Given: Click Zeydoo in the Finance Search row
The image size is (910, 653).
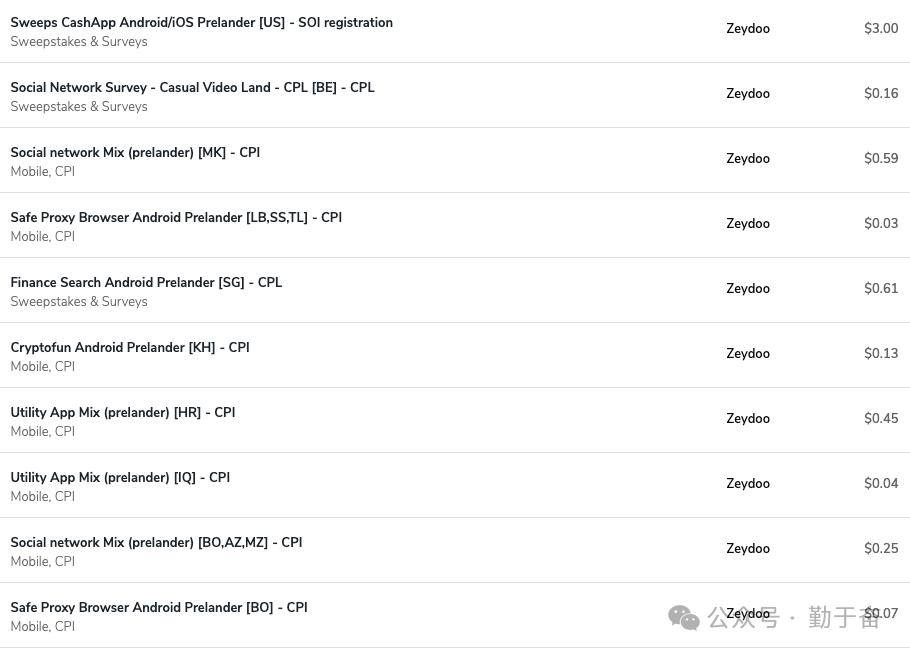Looking at the screenshot, I should click(x=748, y=288).
